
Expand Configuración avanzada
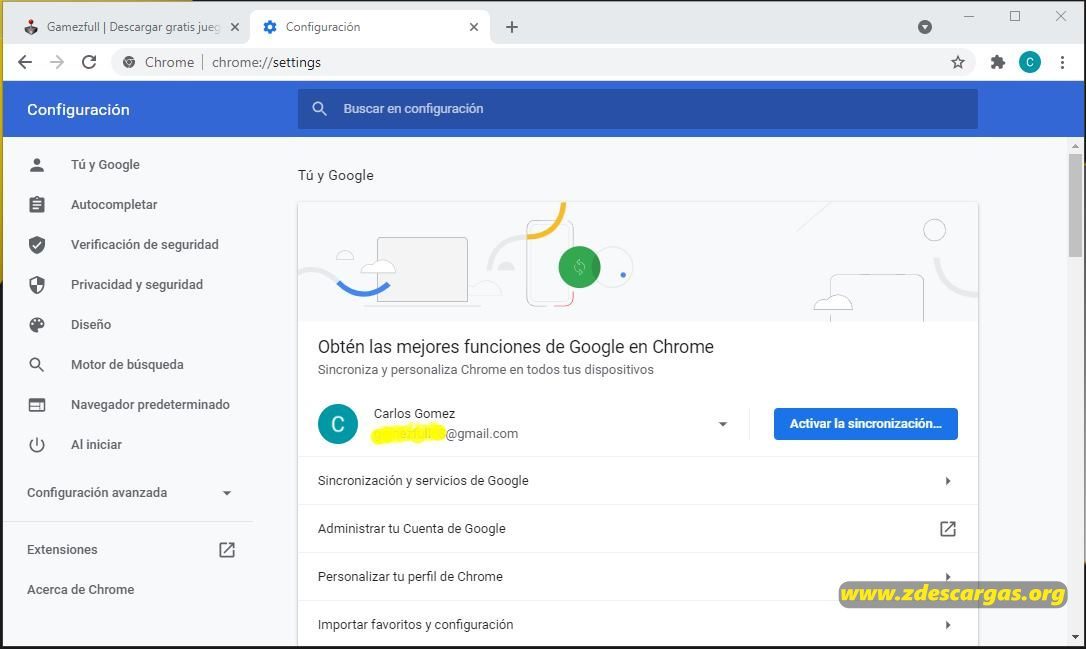tap(129, 492)
